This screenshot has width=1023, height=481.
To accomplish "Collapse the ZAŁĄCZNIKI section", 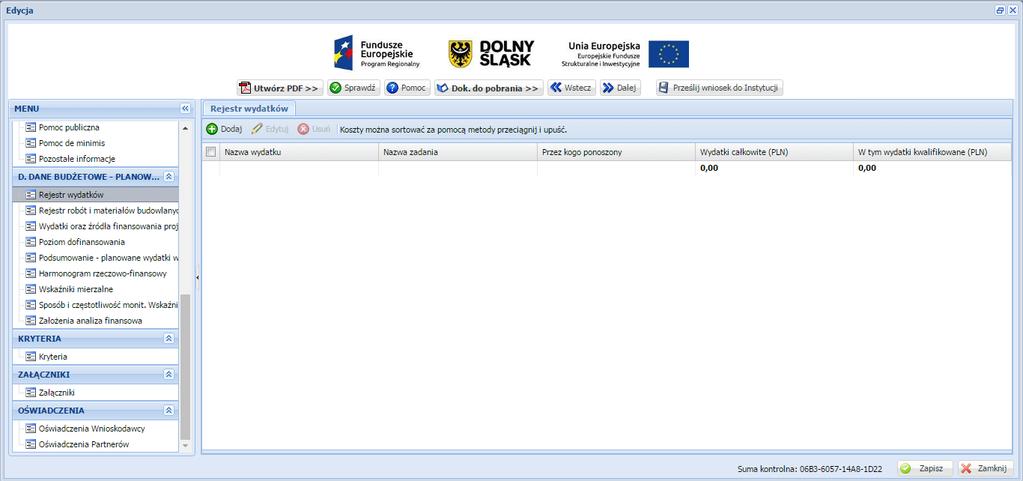I will (x=168, y=375).
